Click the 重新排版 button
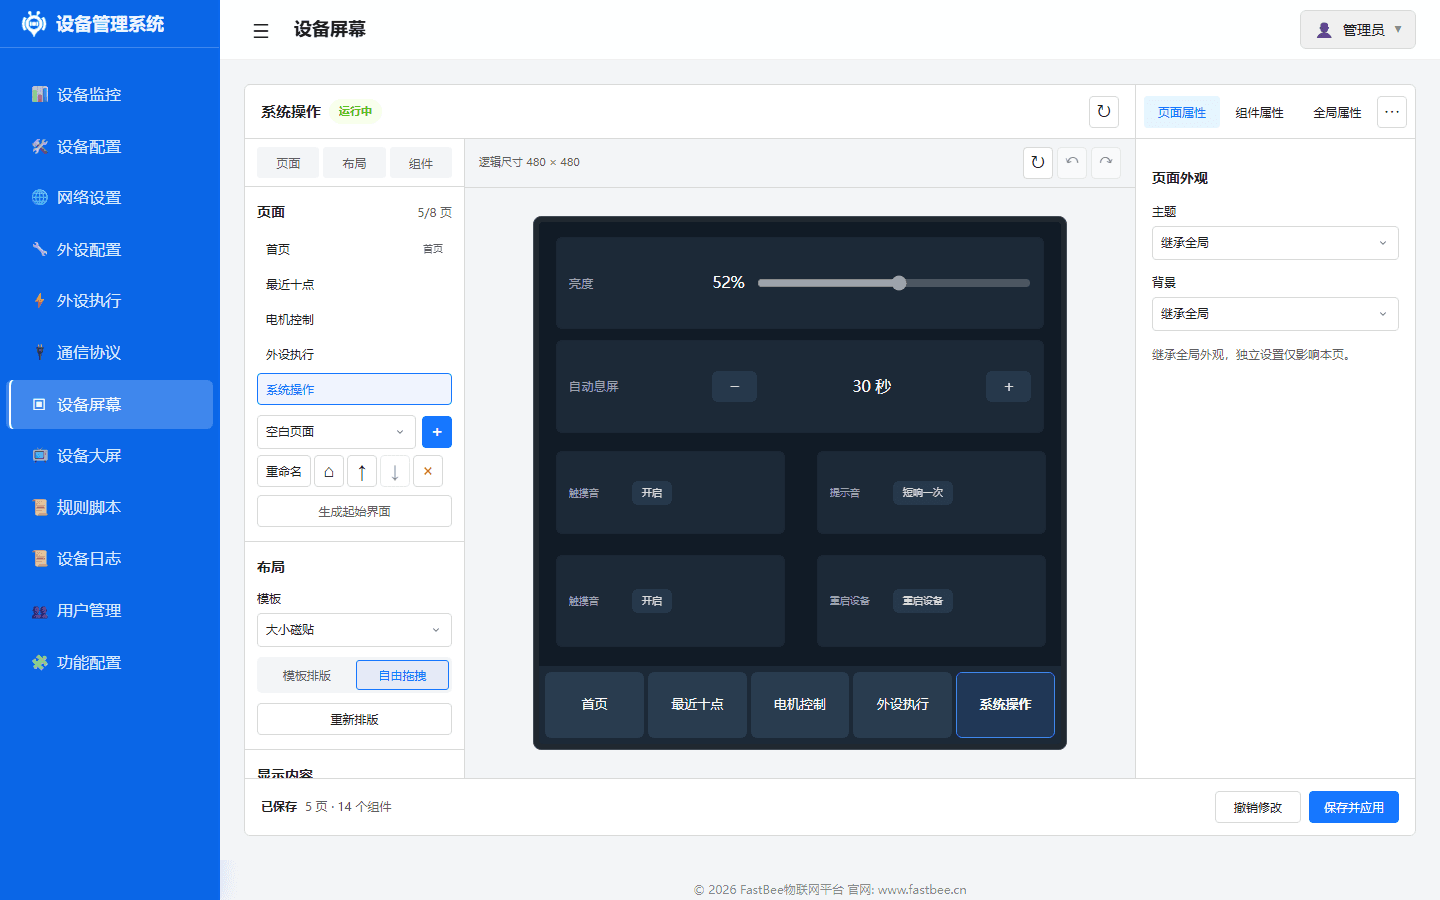The height and width of the screenshot is (900, 1440). (x=354, y=719)
